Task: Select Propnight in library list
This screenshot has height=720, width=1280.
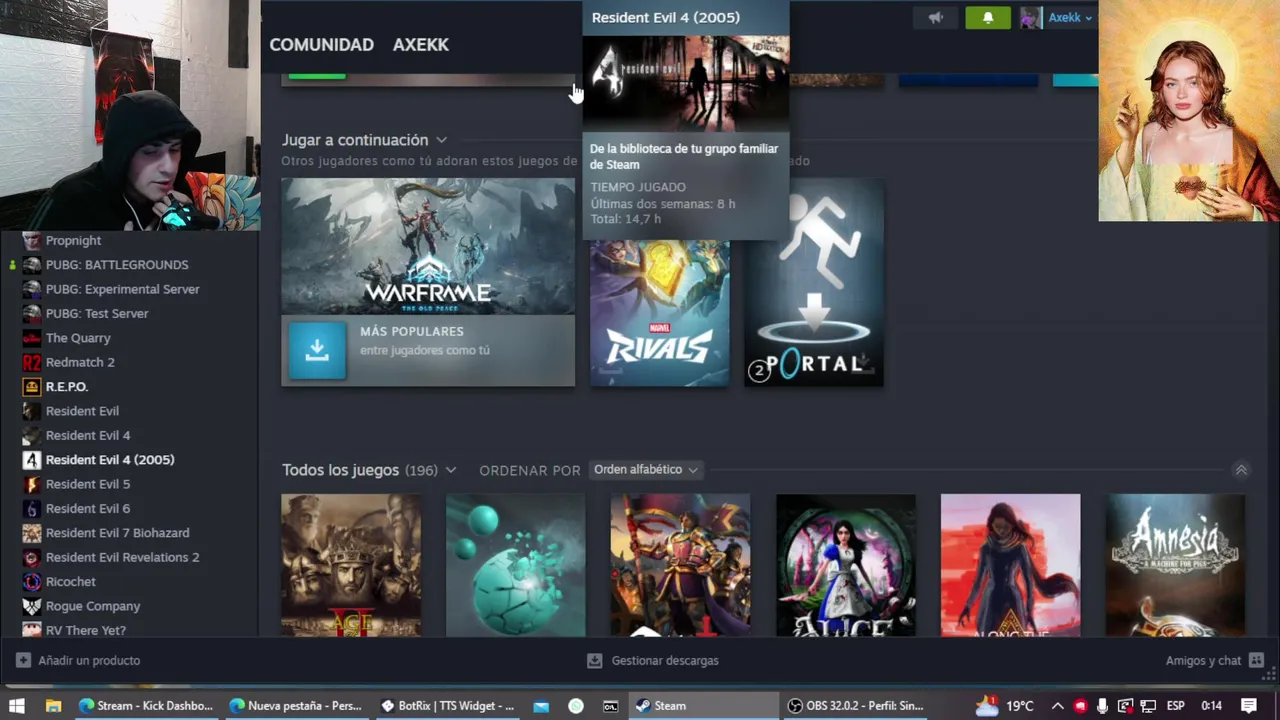Action: (x=73, y=241)
